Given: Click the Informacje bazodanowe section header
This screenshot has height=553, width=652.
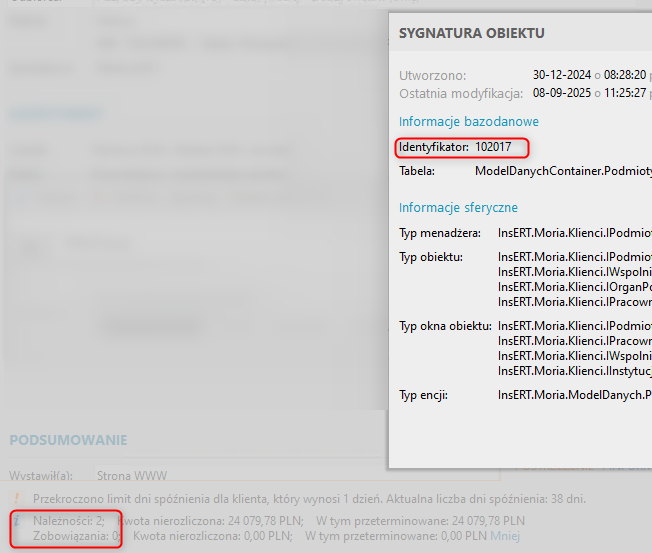Looking at the screenshot, I should tap(469, 121).
